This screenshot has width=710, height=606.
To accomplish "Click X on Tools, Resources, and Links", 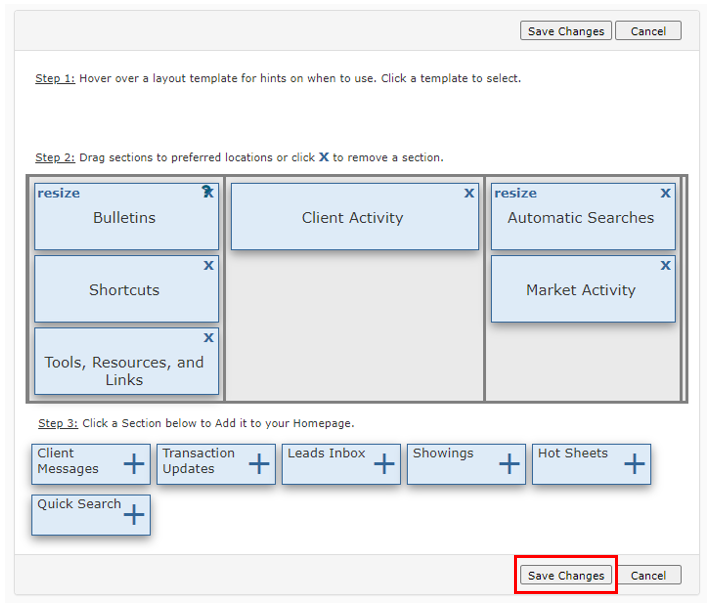I will click(208, 338).
